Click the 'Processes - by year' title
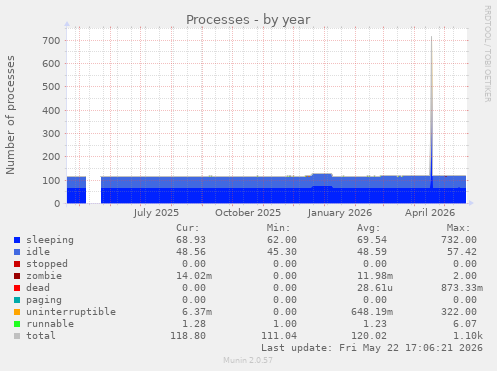Viewport: 497px width, 371px height. click(x=248, y=20)
